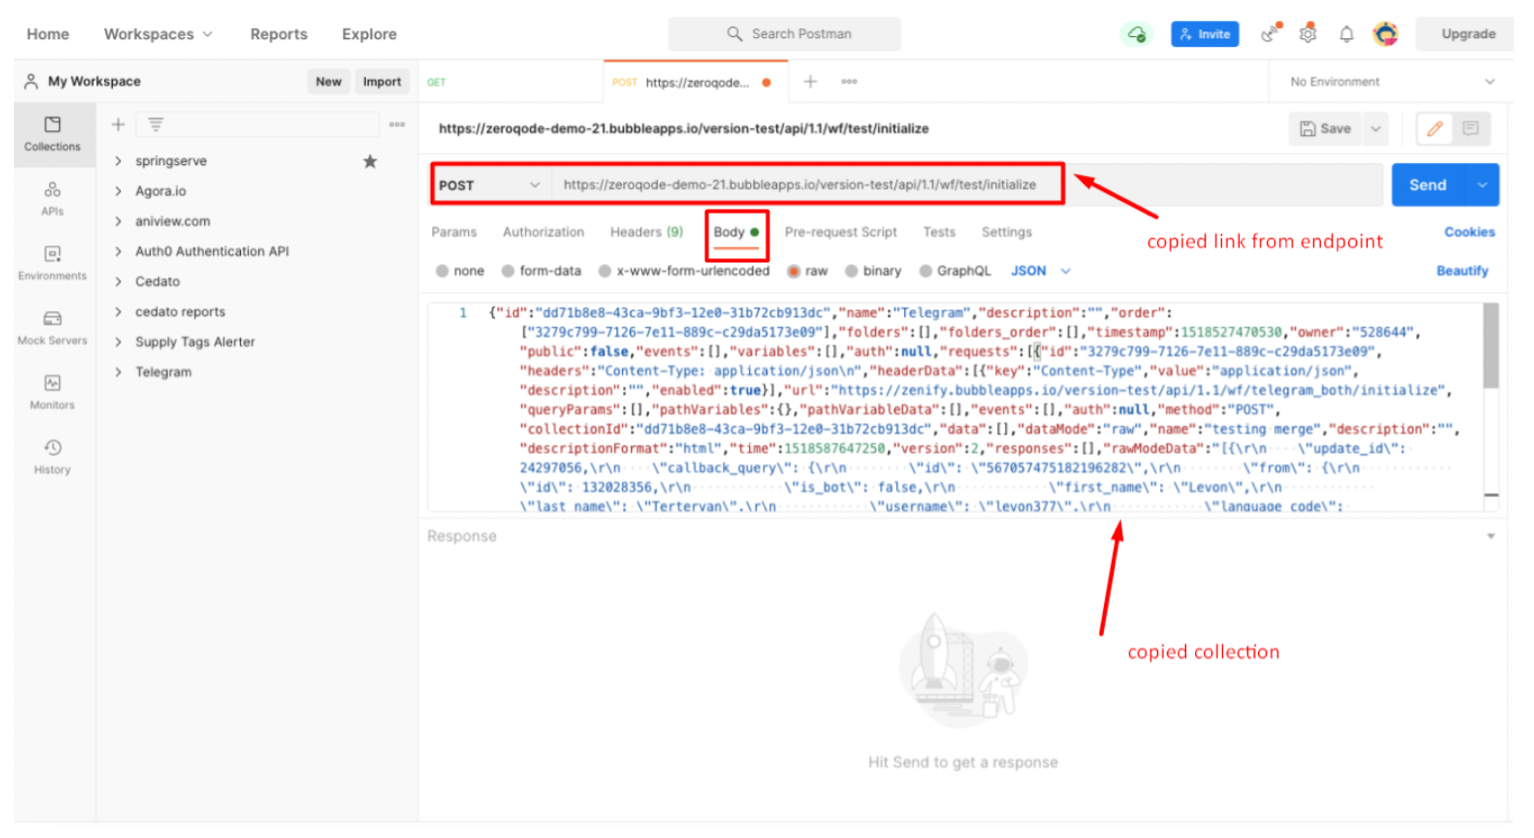This screenshot has height=838, width=1534.
Task: Expand the Auth0 Authentication API collection
Action: [x=118, y=251]
